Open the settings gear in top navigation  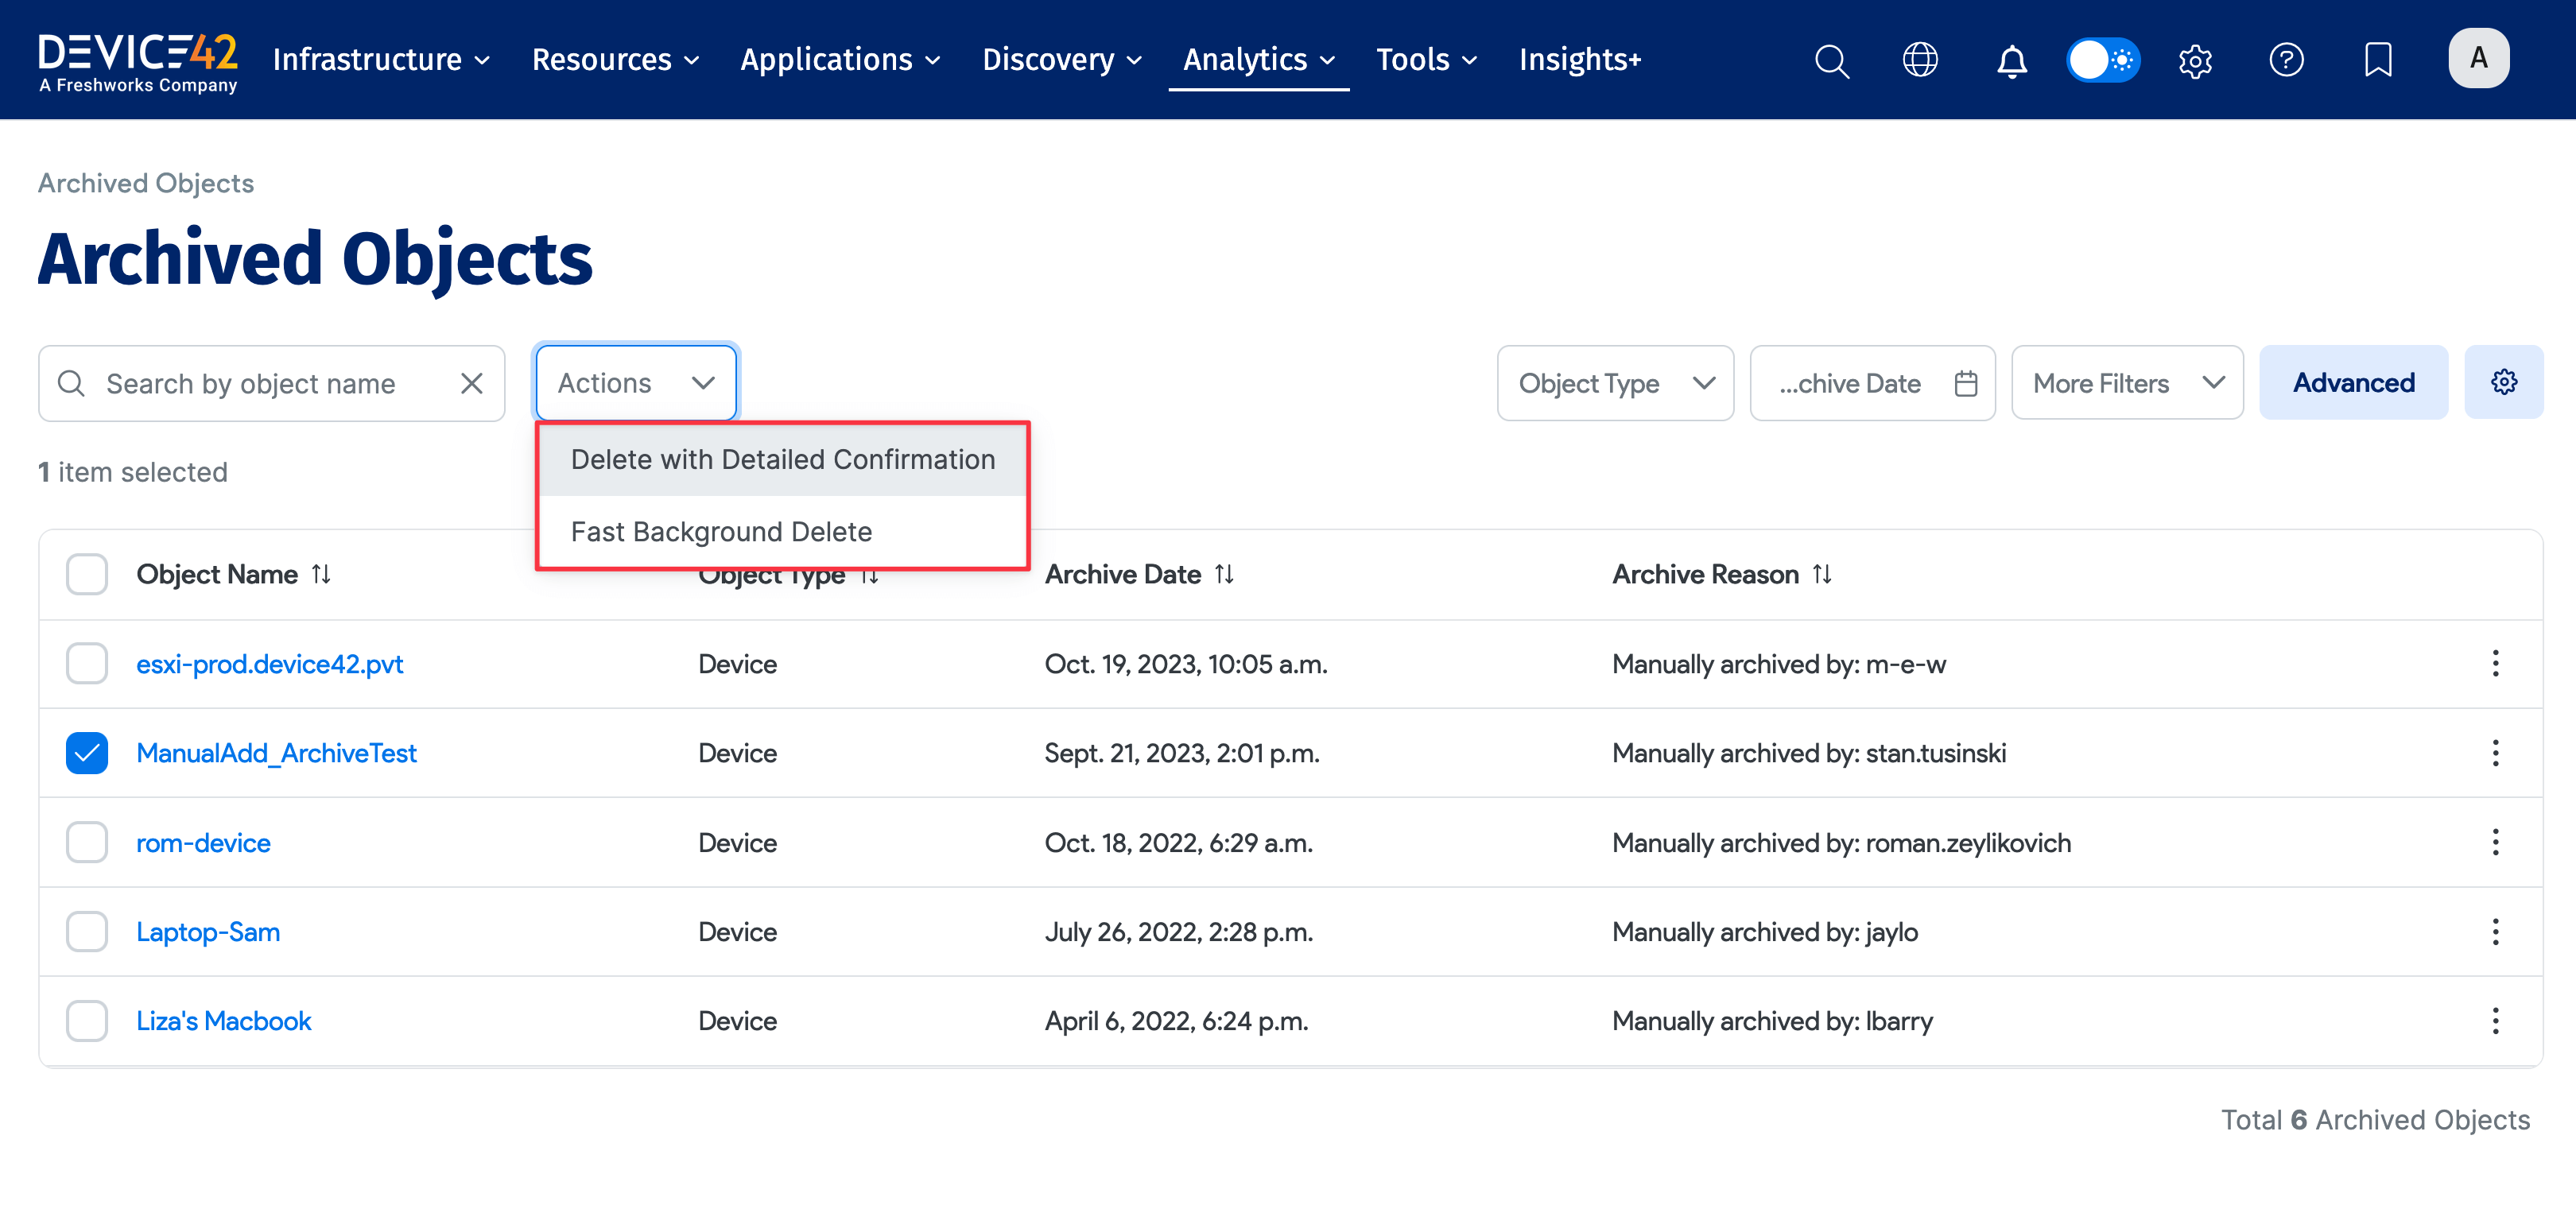[x=2195, y=60]
